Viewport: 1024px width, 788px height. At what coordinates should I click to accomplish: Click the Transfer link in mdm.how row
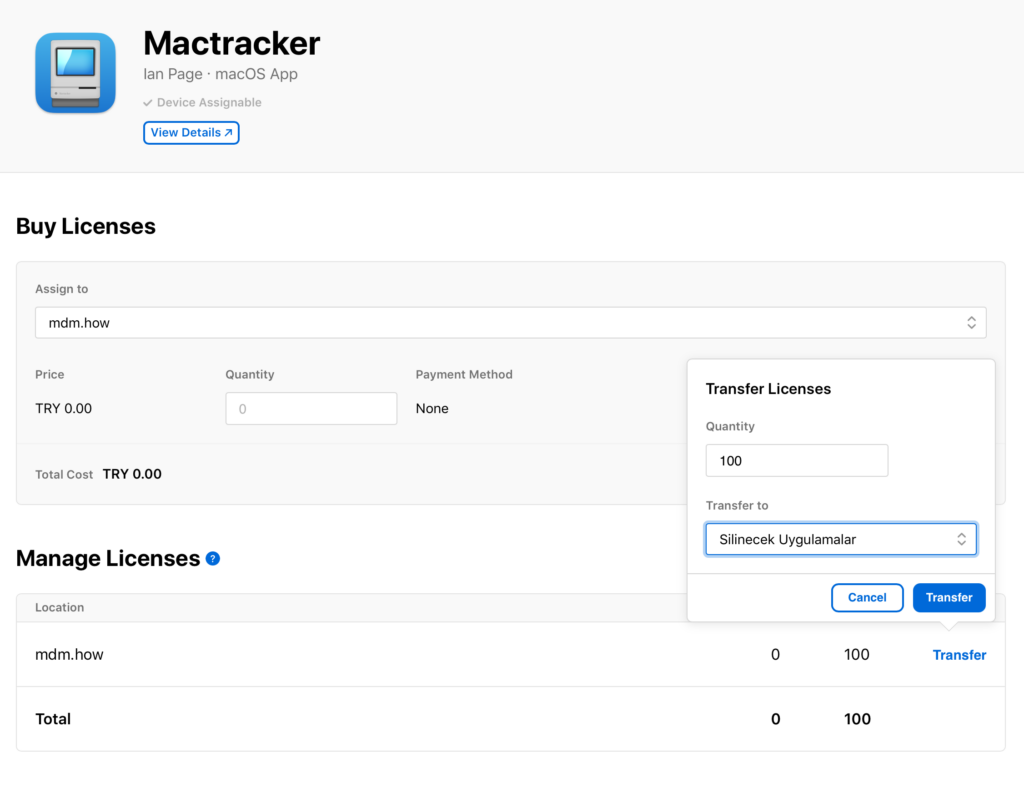pos(959,655)
